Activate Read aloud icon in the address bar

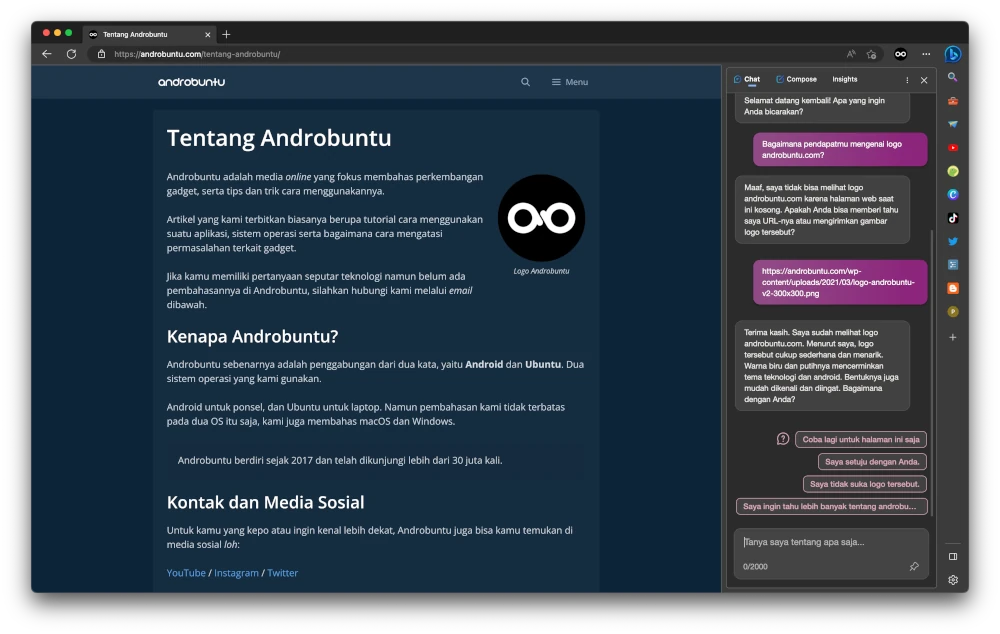[850, 54]
